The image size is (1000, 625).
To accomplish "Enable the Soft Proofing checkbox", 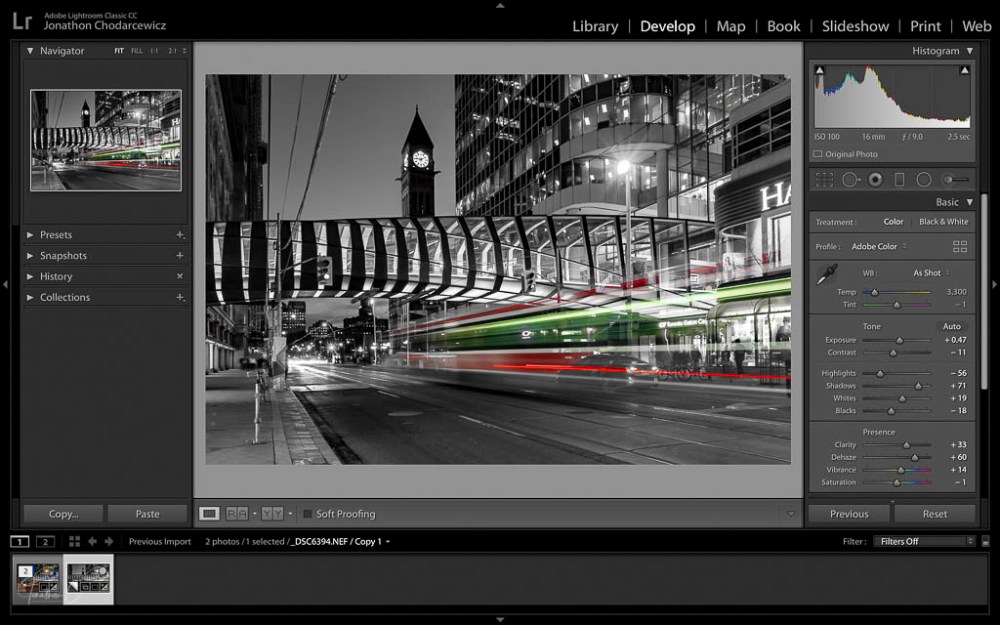I will point(308,514).
